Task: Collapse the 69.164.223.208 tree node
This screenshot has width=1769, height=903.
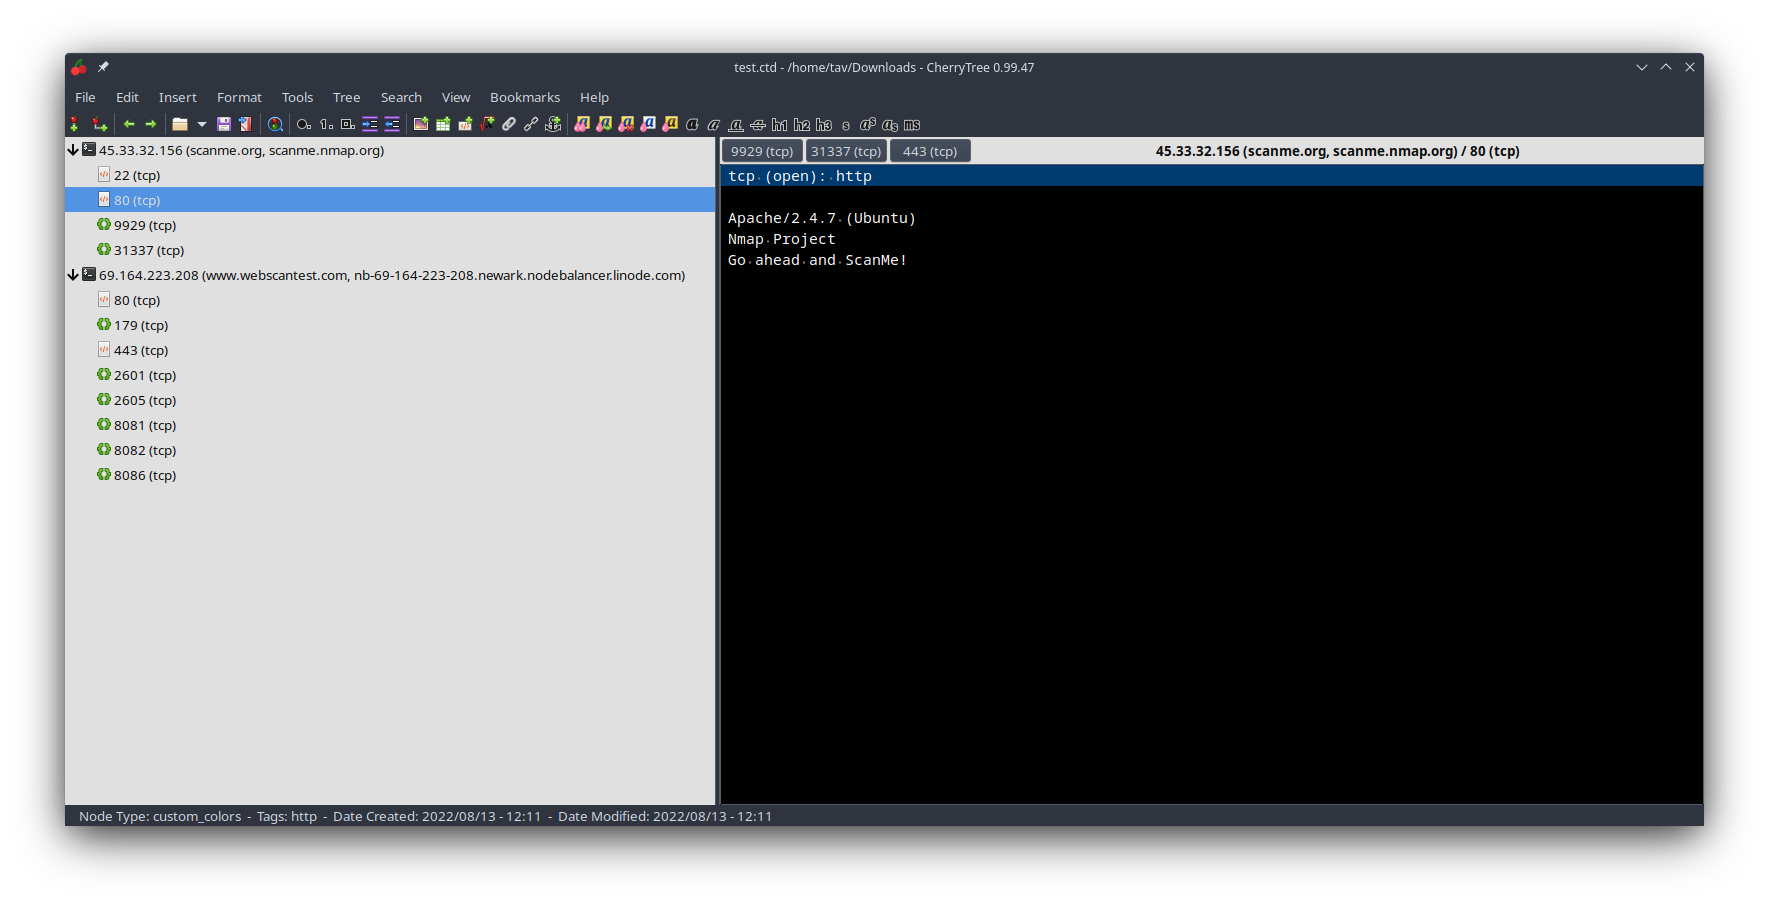Action: click(73, 275)
